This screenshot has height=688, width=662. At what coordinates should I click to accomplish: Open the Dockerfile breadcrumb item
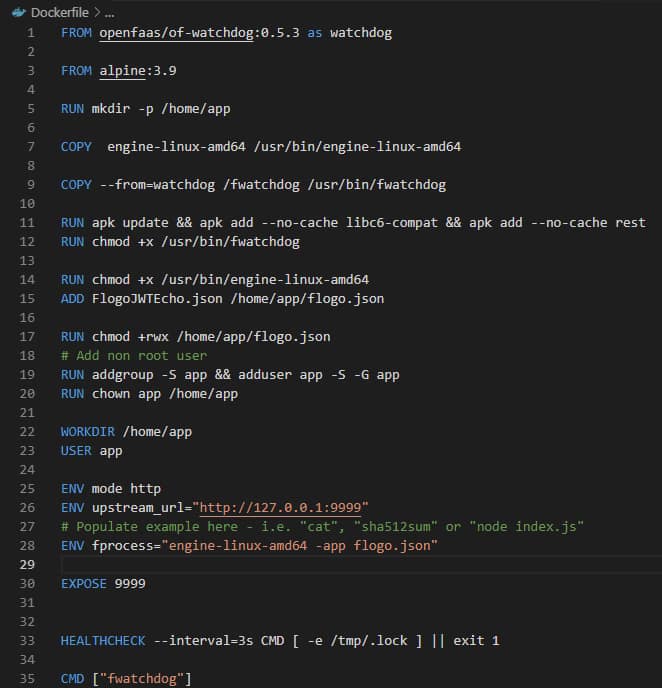coord(61,12)
